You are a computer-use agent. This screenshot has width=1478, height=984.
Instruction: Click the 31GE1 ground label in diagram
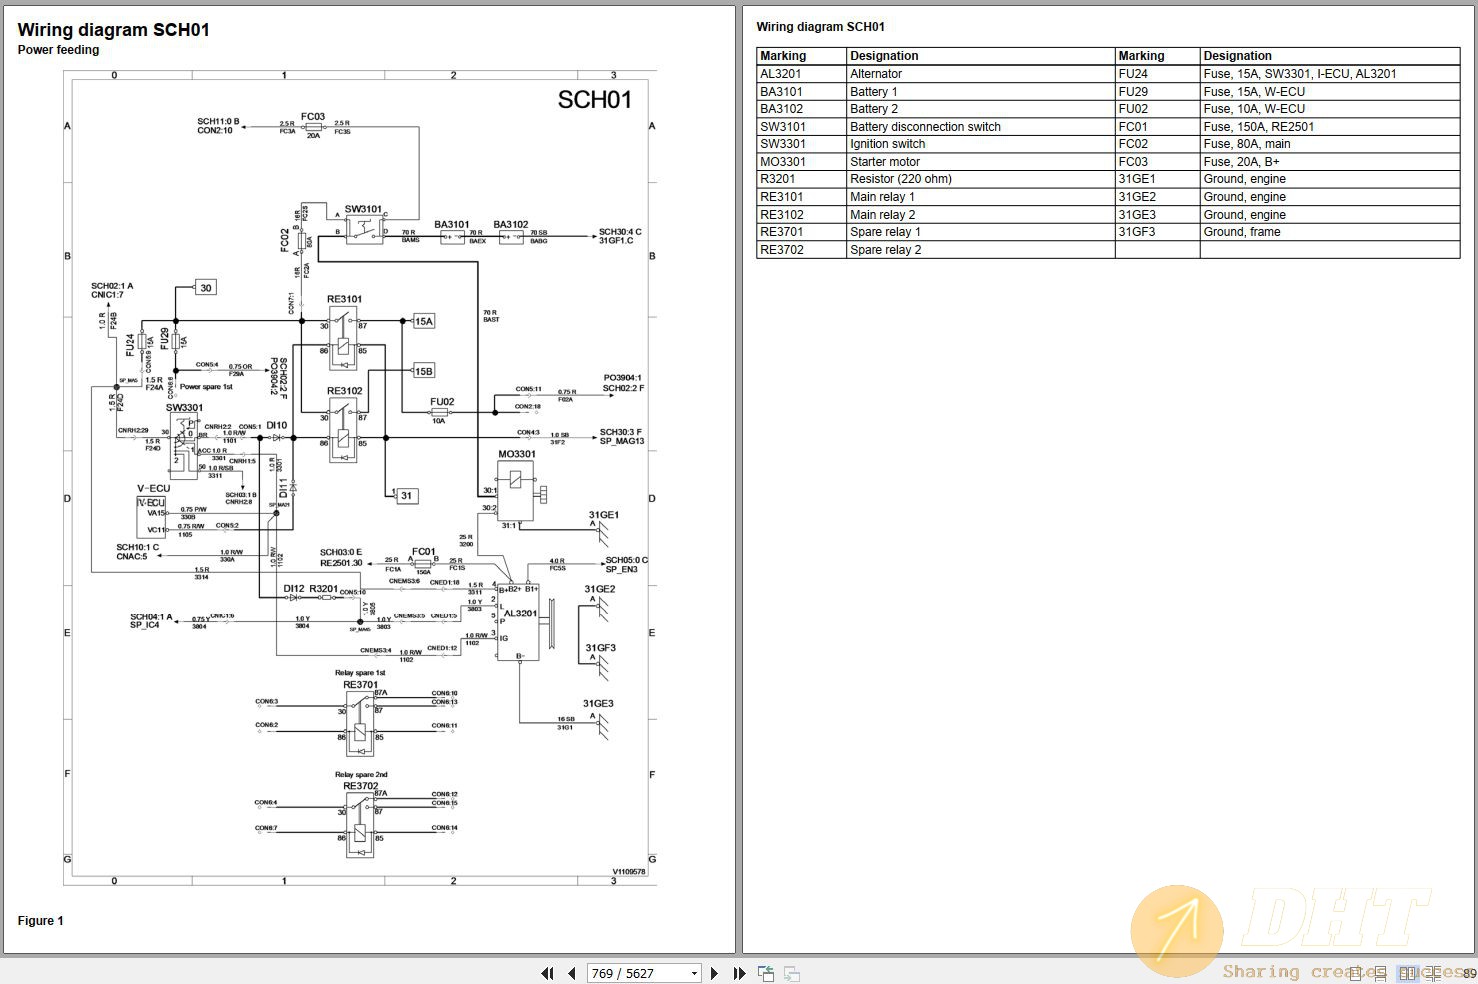[602, 515]
